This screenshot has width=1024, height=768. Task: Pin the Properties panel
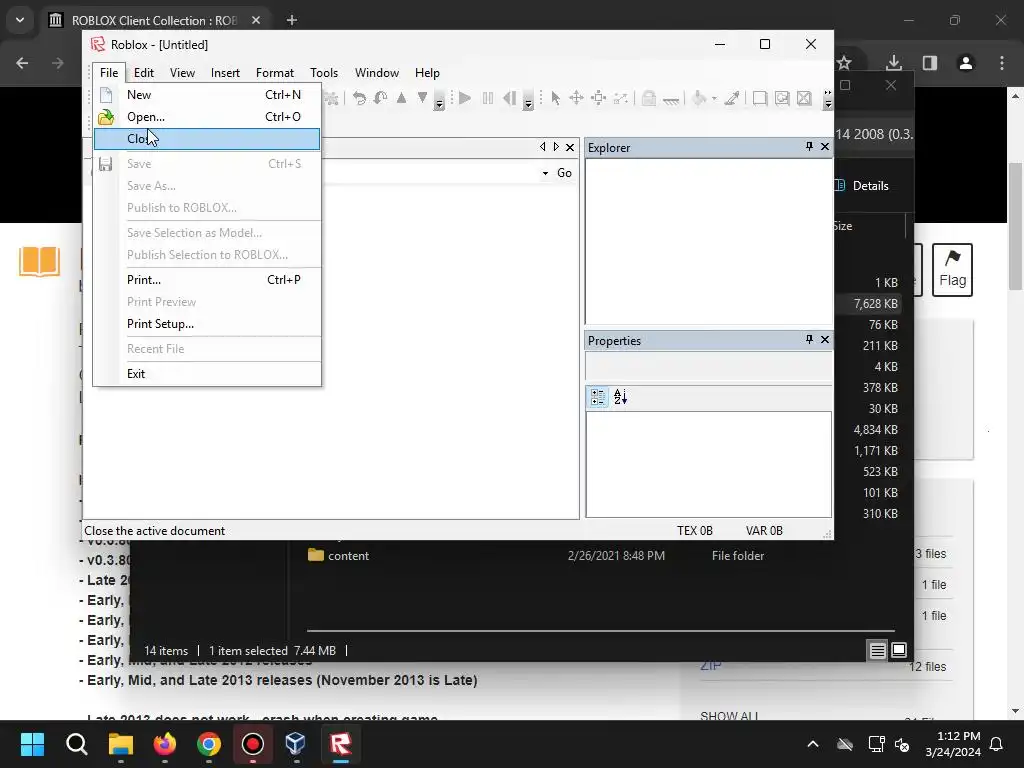point(809,340)
